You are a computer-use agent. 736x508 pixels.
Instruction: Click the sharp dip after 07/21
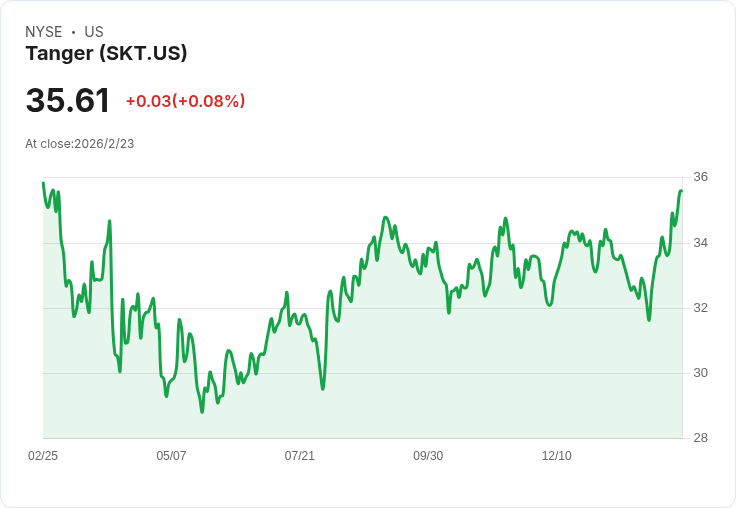323,389
